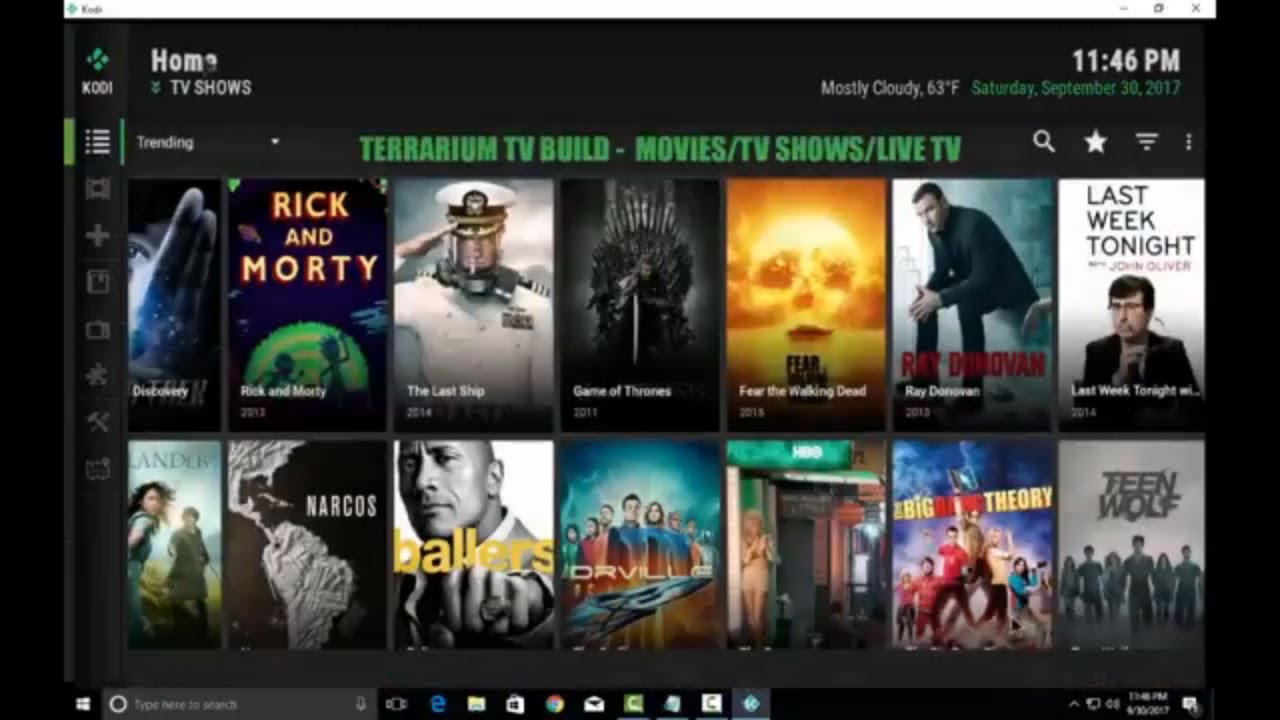Click the Cortana microphone icon
1280x720 pixels.
[361, 704]
